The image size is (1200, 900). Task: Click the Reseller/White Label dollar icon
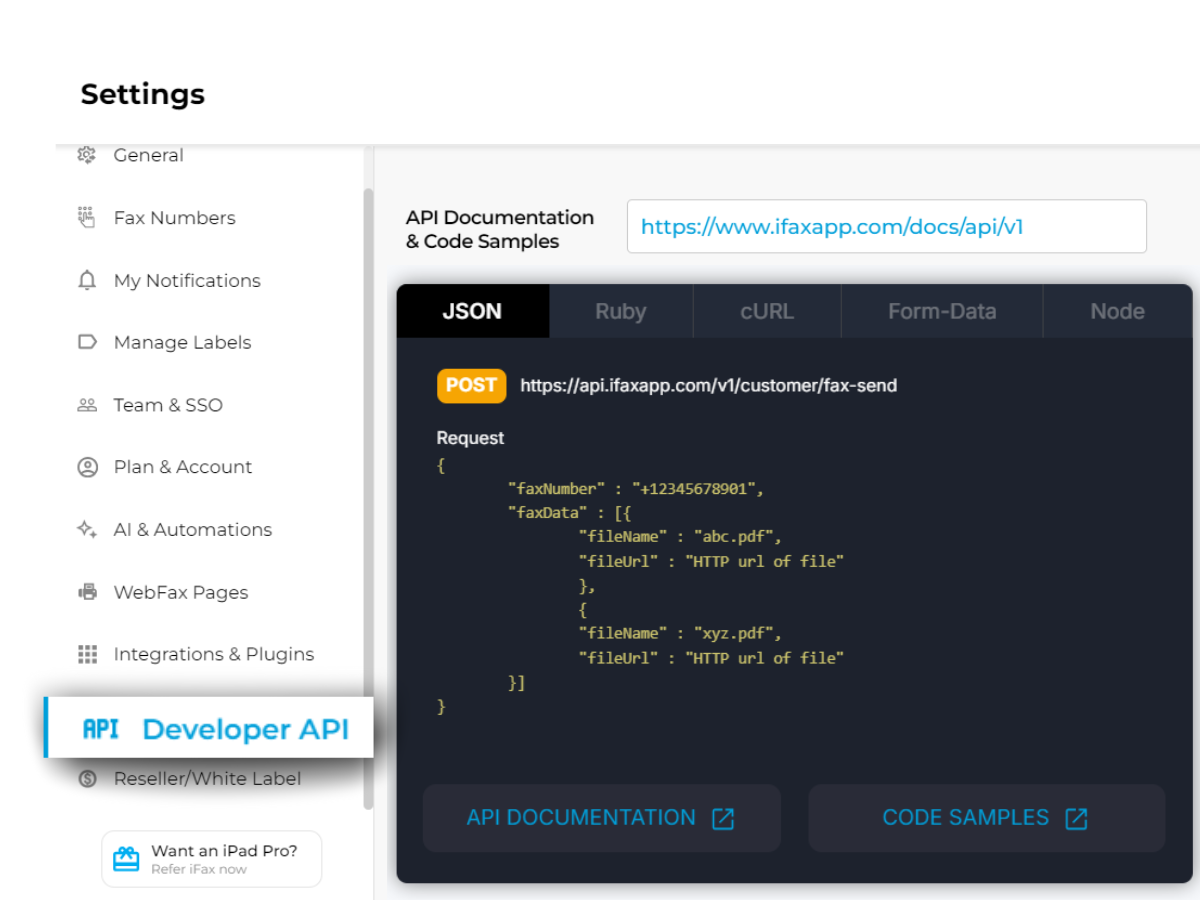point(87,778)
